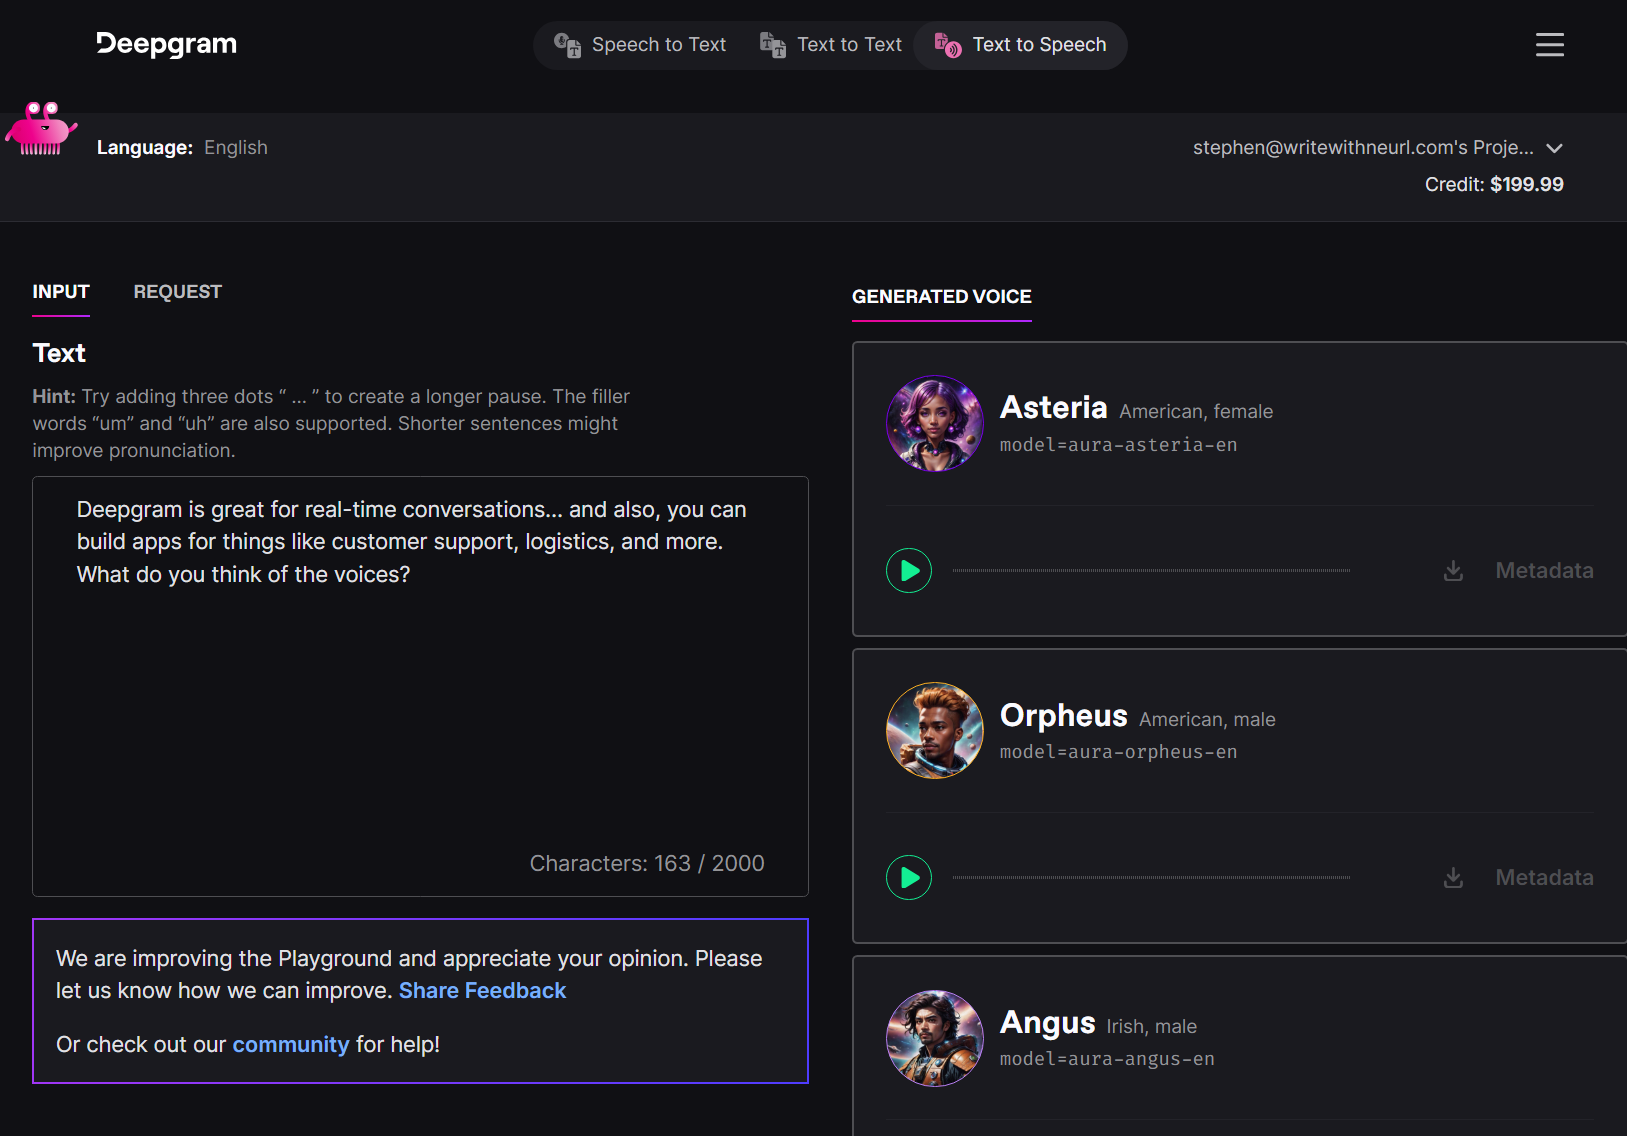Click Angus's avatar image

(x=935, y=1038)
